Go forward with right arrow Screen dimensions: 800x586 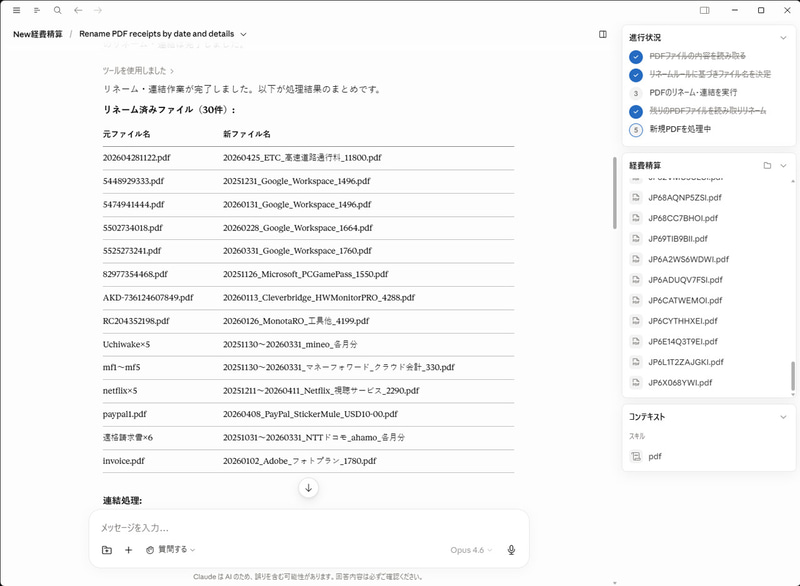(98, 10)
